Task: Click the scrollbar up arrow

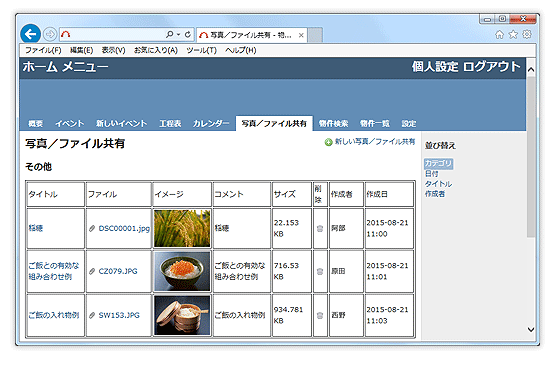Action: (531, 70)
